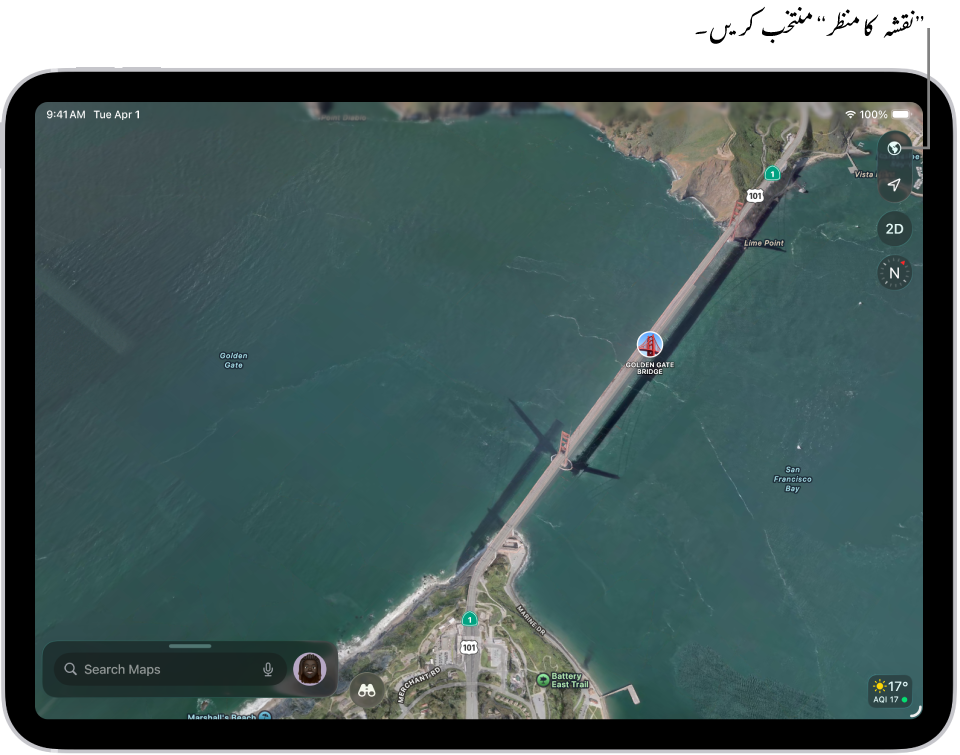
Task: Tap the Lime Point label
Action: click(x=763, y=243)
